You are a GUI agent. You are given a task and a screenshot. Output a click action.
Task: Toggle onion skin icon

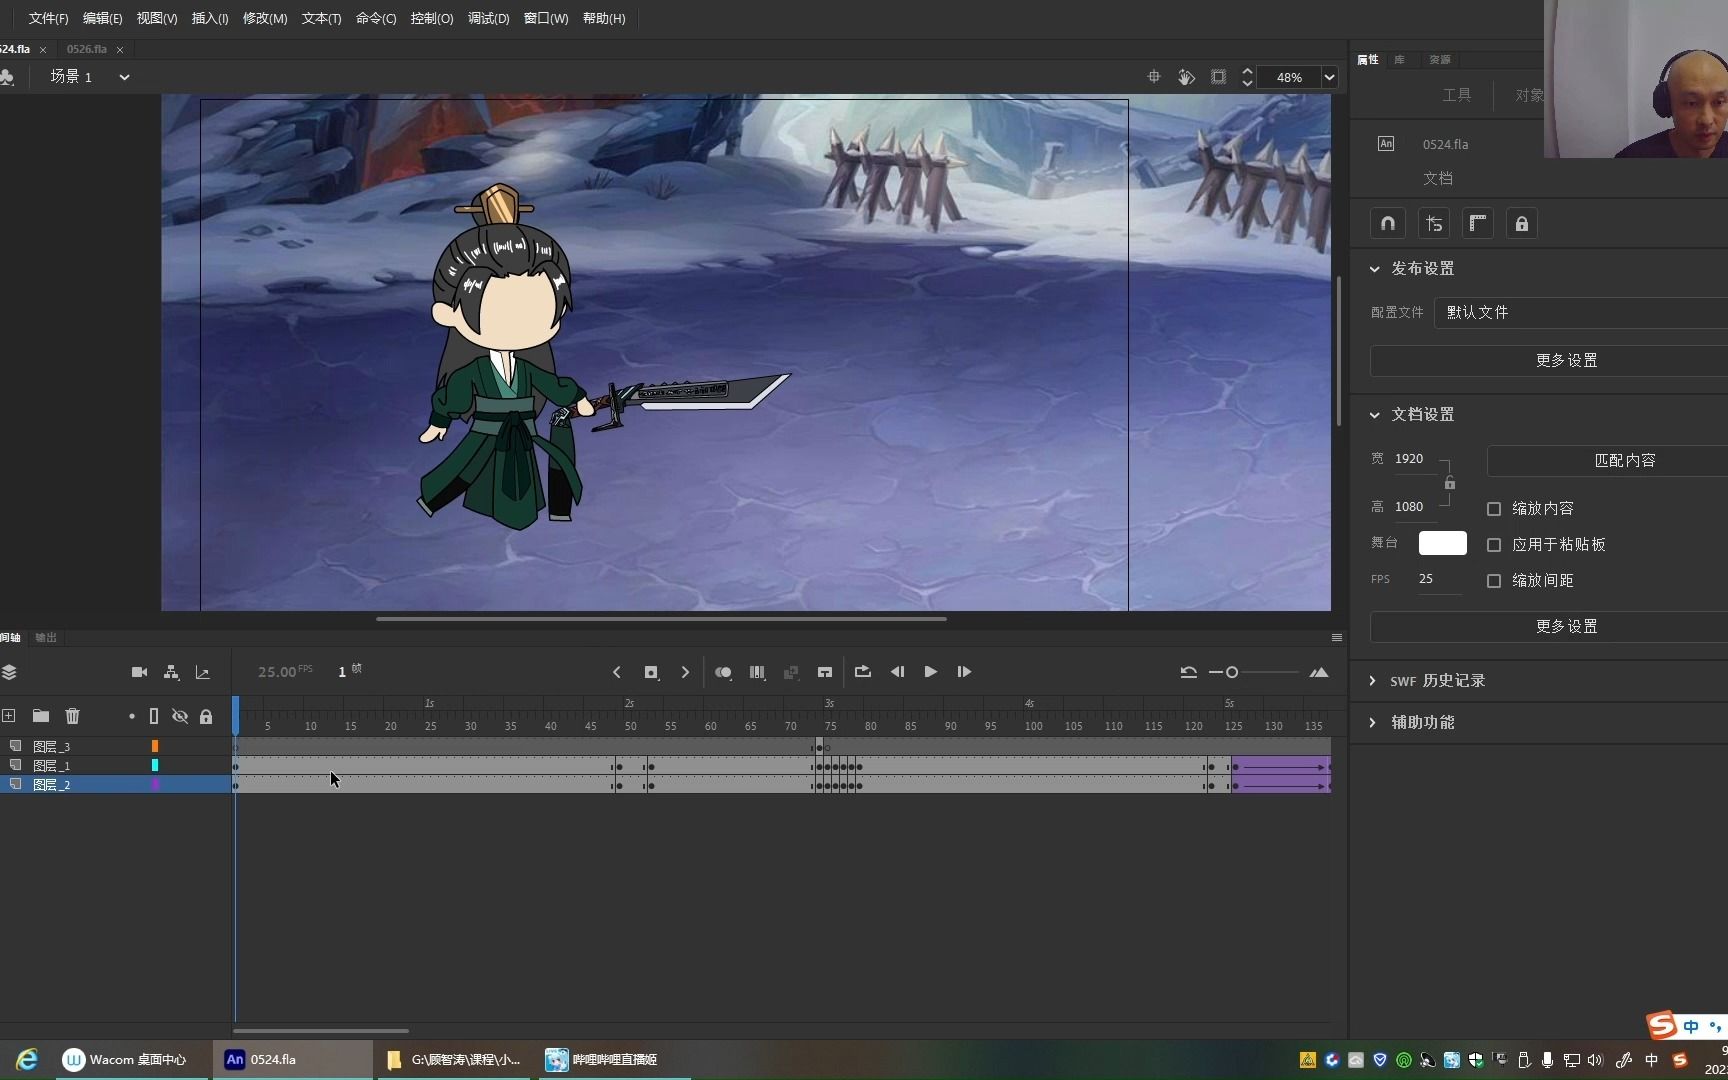click(x=723, y=672)
